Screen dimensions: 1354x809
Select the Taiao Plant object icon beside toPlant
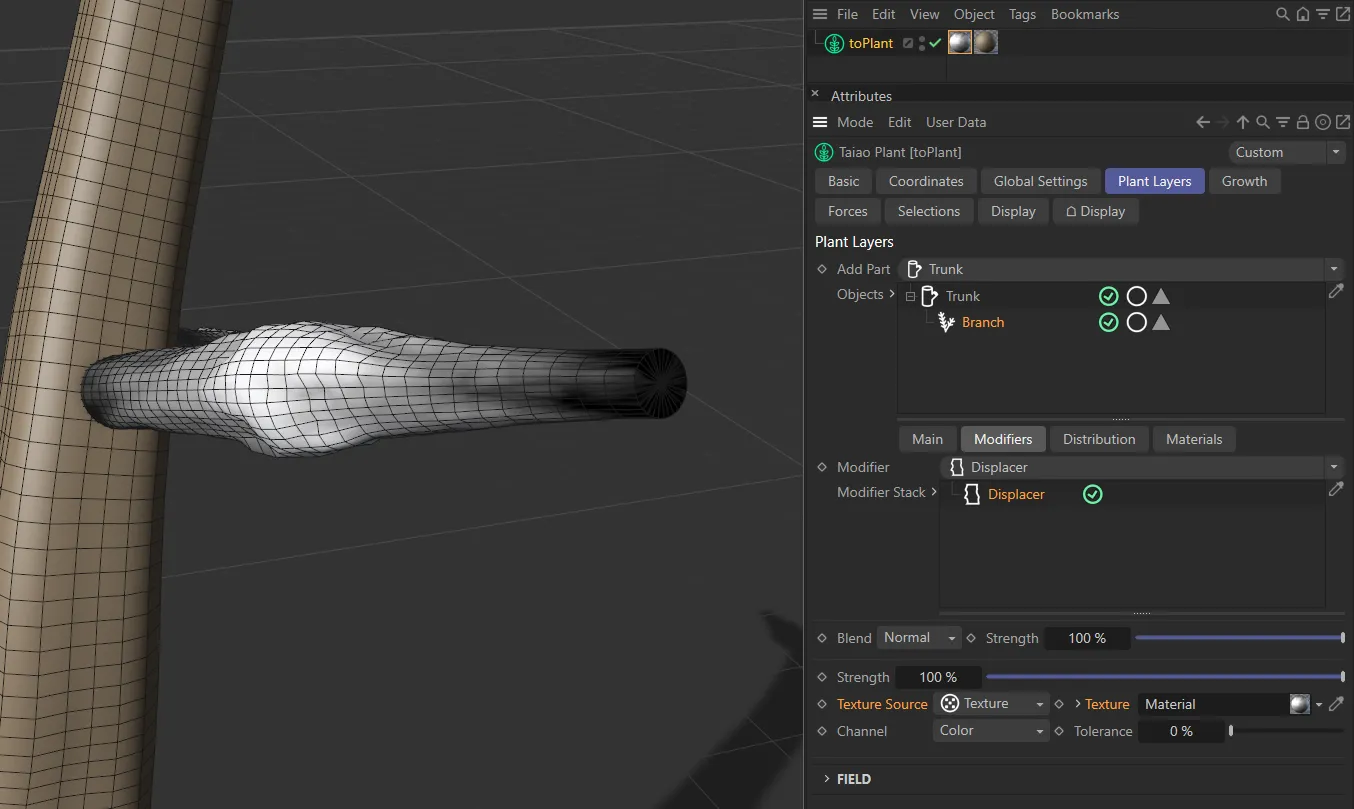tap(832, 43)
